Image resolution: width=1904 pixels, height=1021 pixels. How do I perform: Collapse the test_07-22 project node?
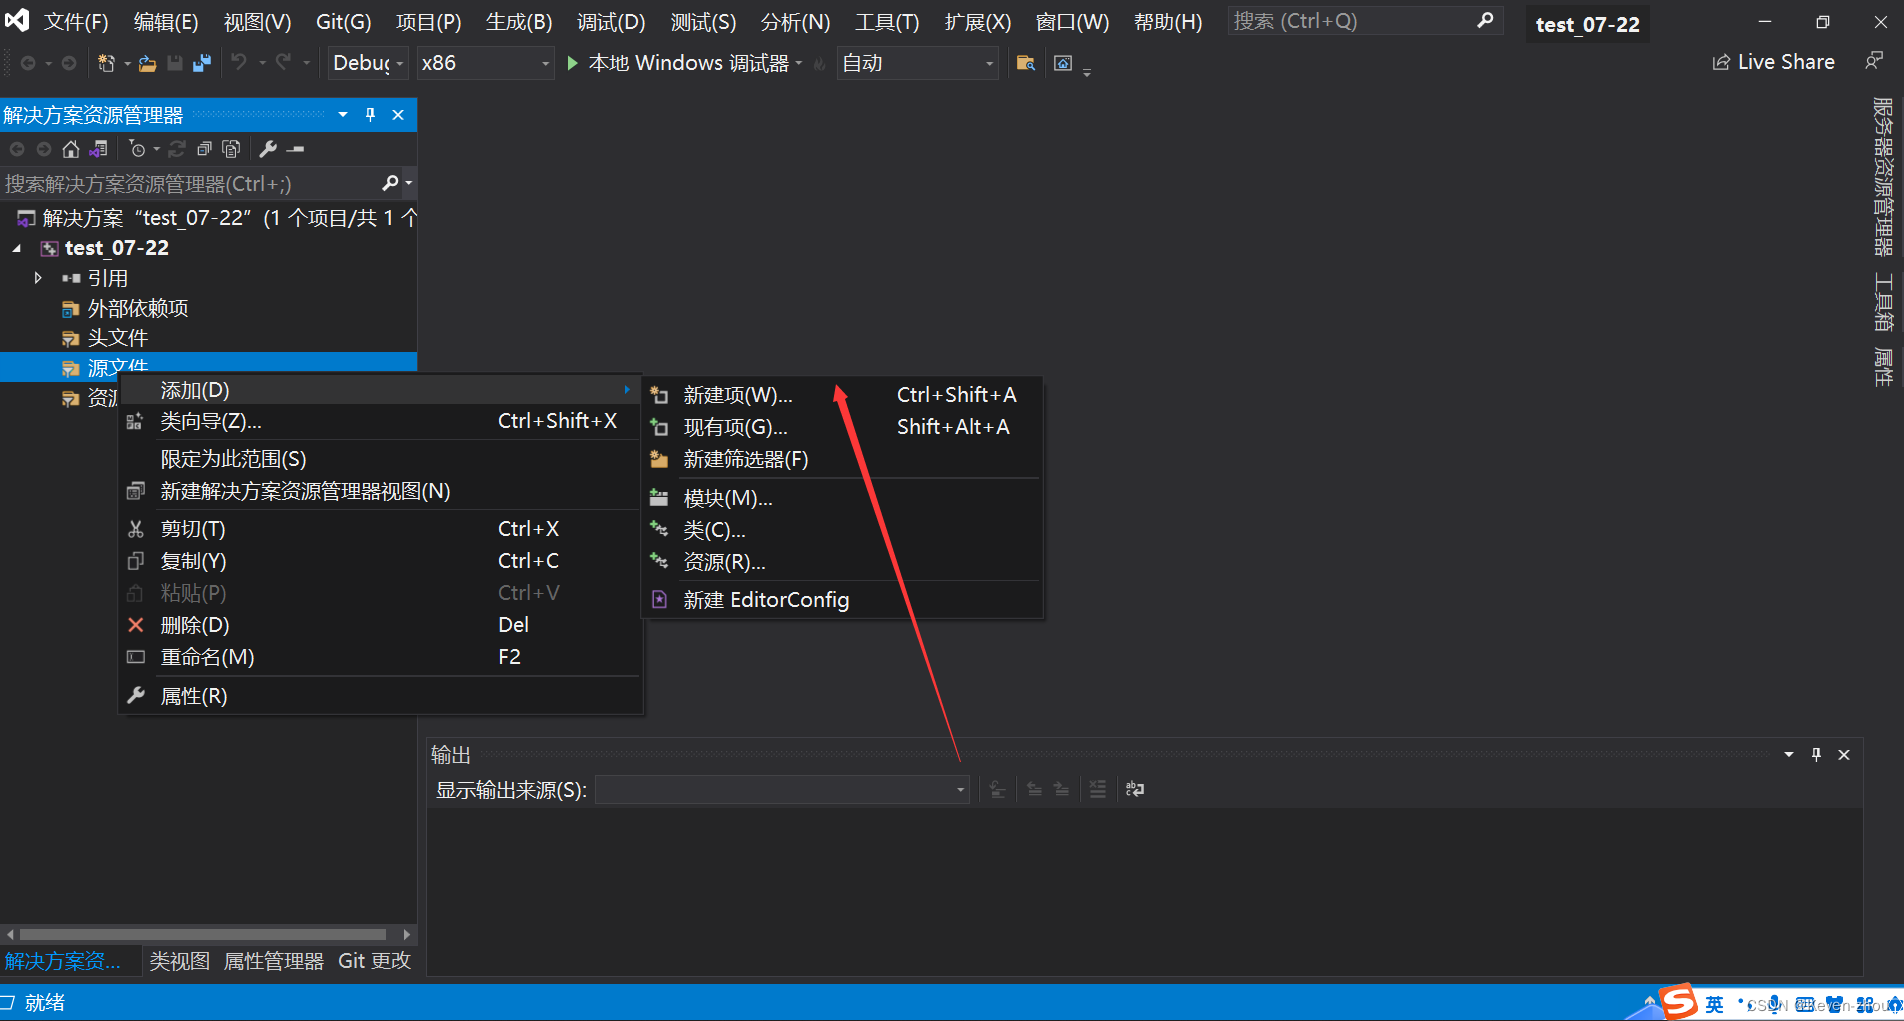(17, 248)
